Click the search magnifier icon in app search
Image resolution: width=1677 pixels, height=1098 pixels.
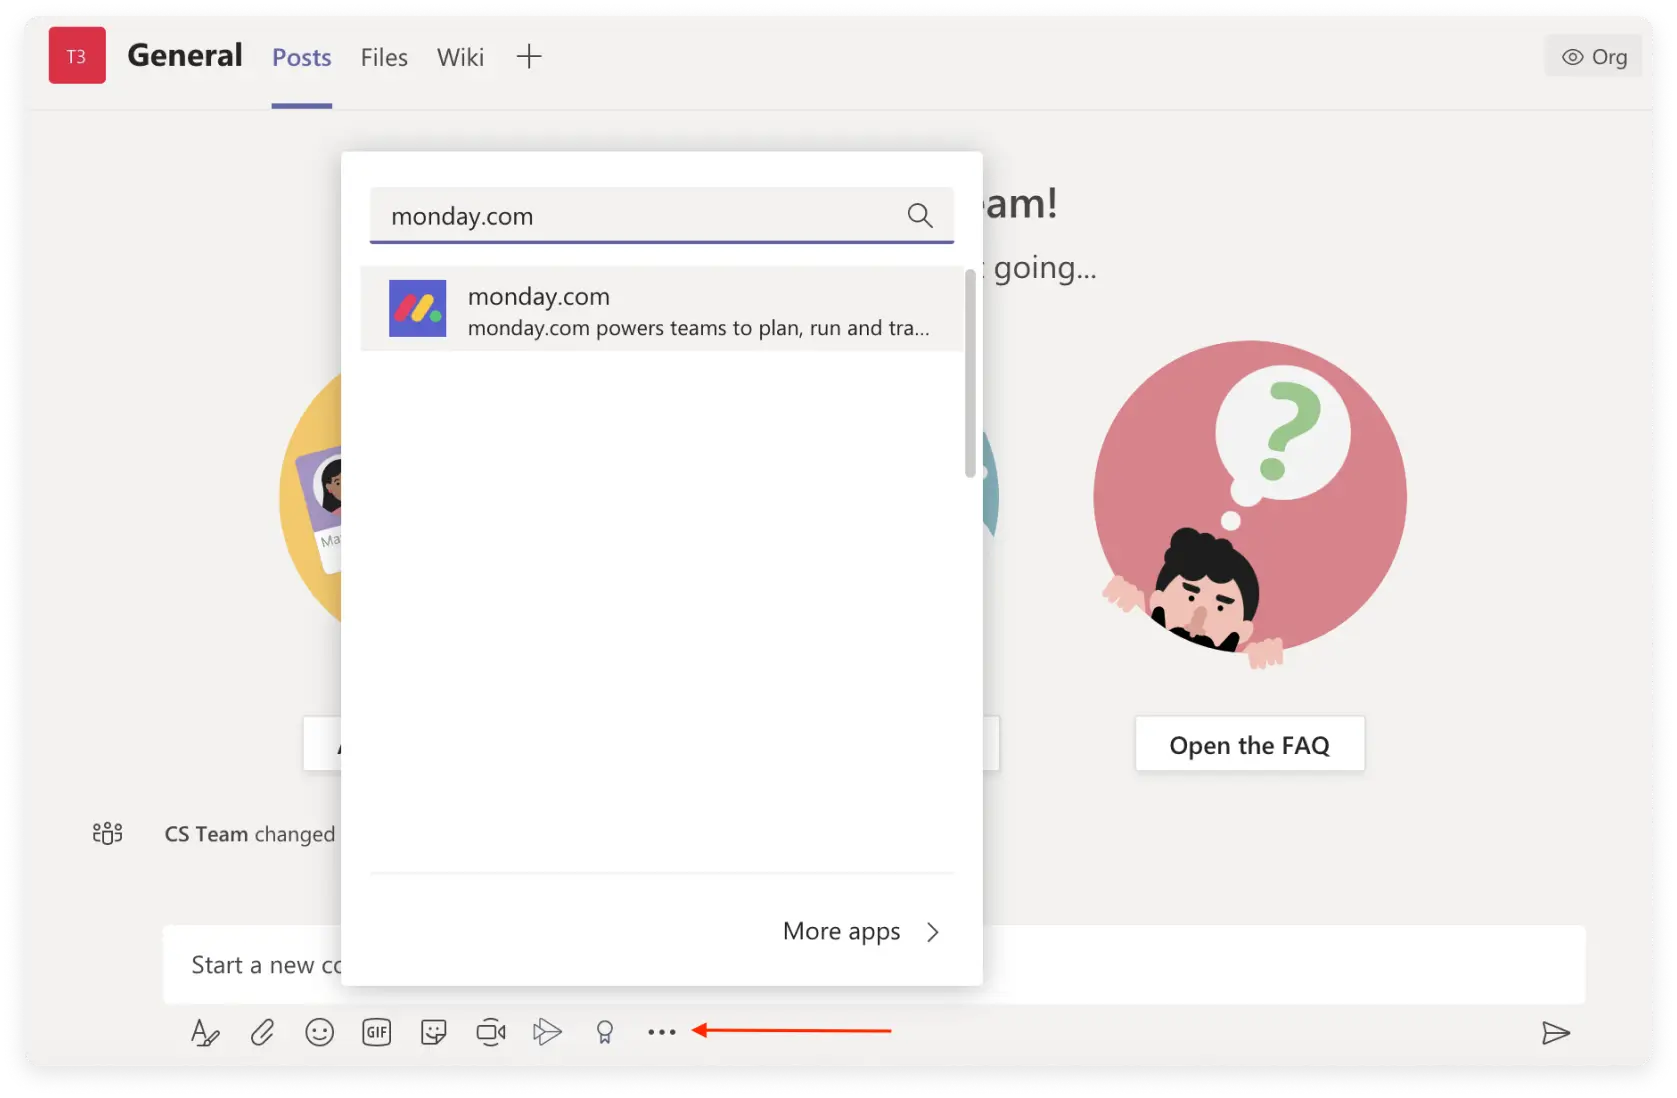point(919,215)
